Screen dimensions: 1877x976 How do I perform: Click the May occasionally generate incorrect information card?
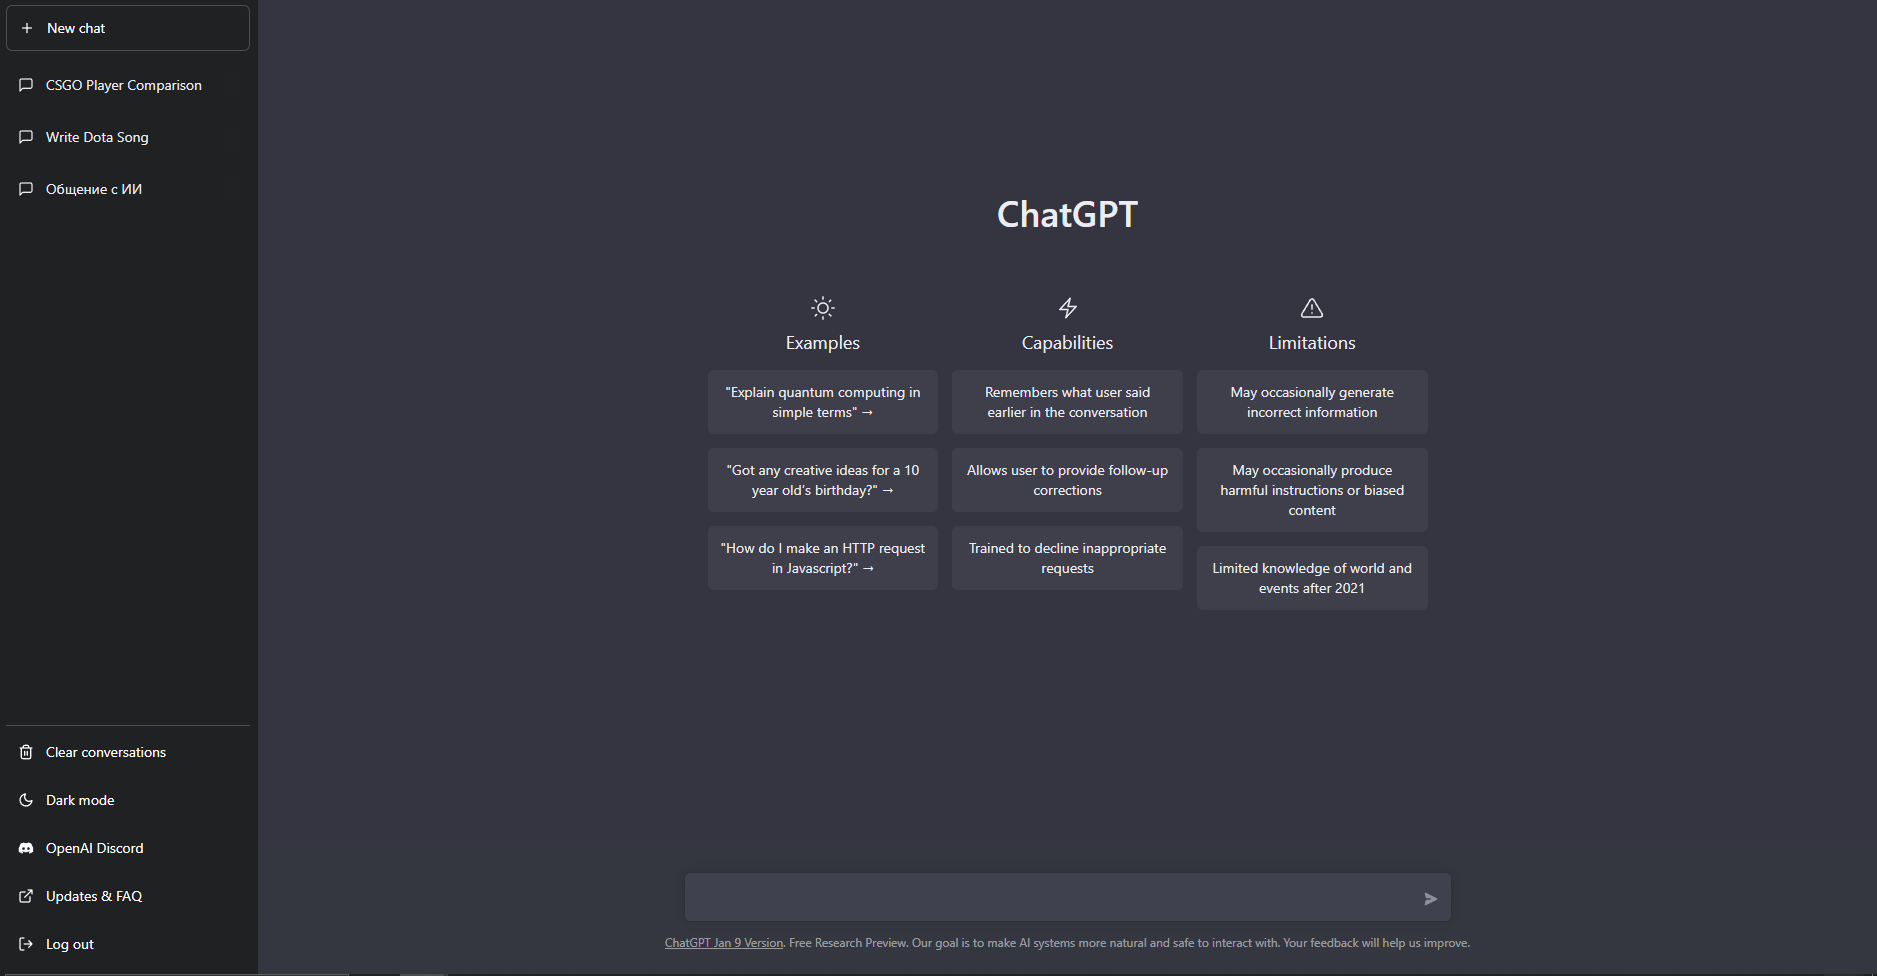click(x=1312, y=402)
